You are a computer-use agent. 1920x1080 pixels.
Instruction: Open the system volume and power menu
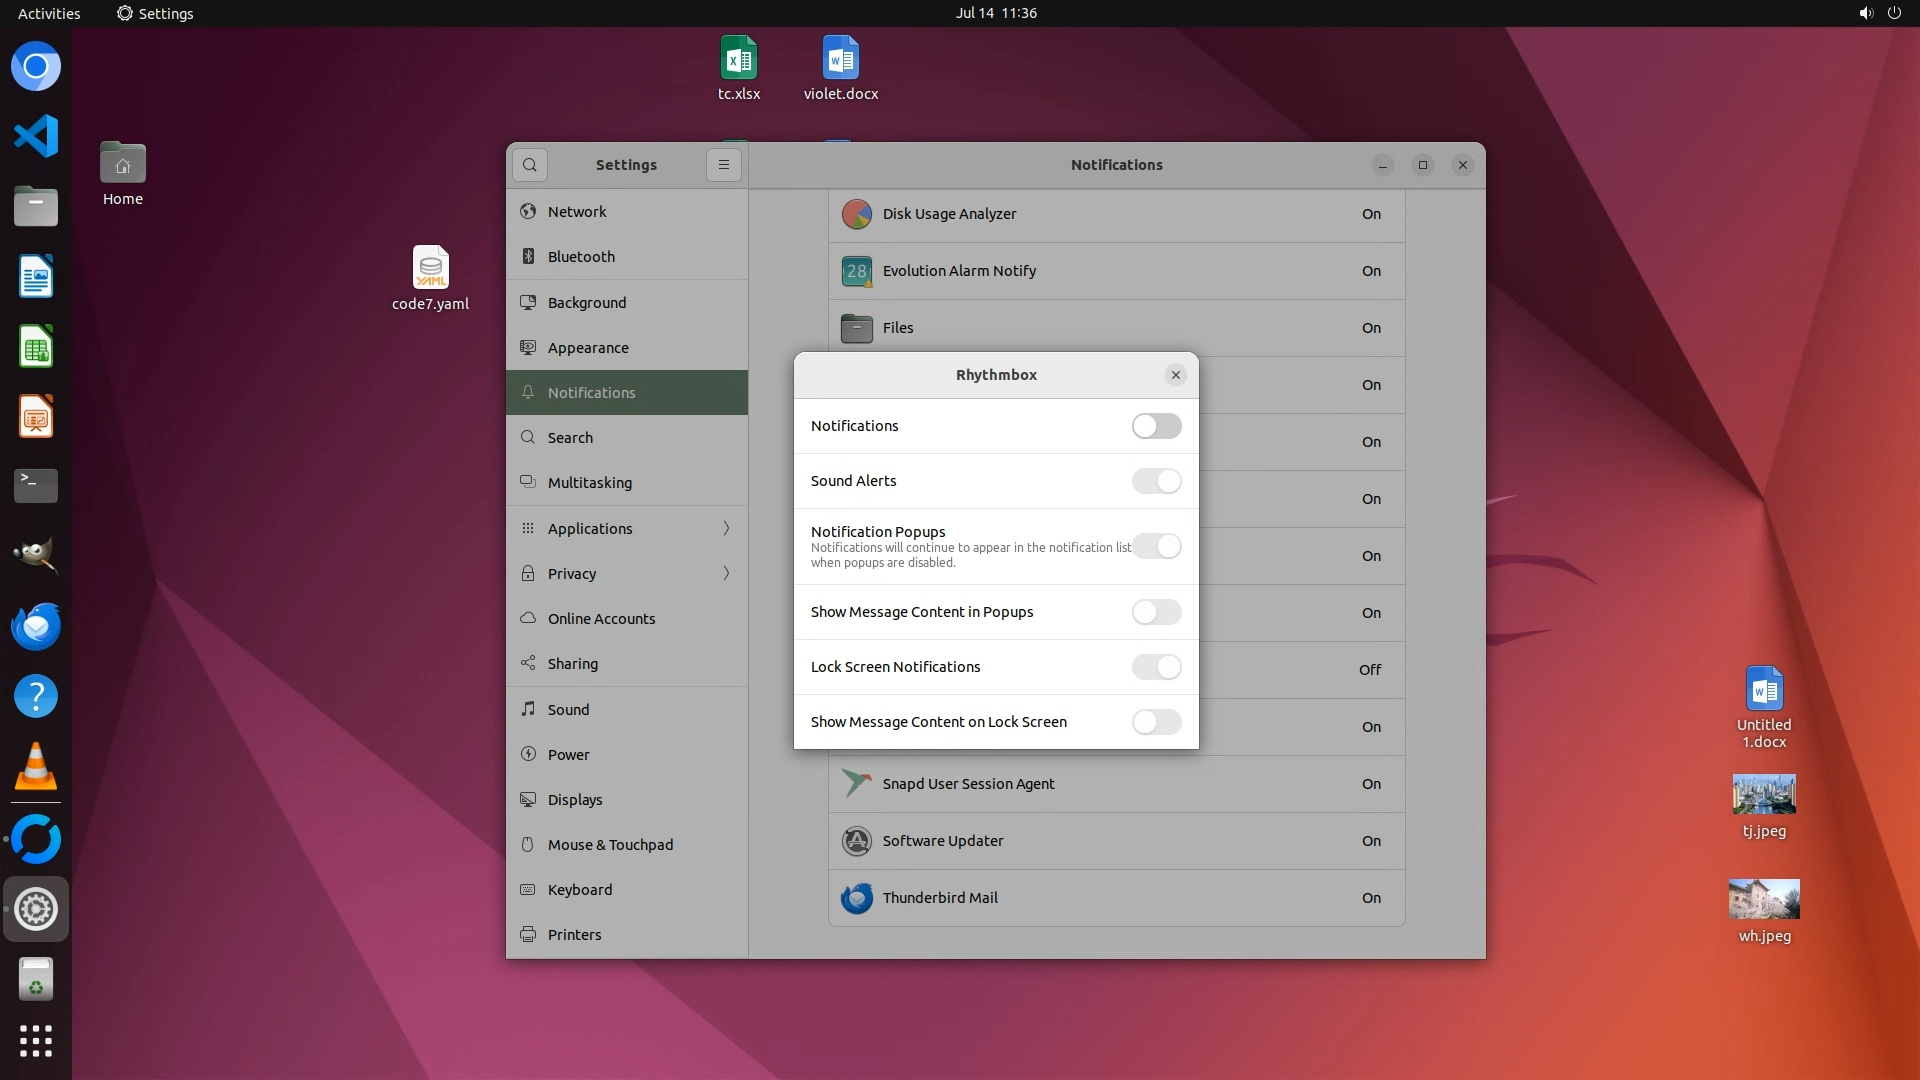click(1879, 13)
